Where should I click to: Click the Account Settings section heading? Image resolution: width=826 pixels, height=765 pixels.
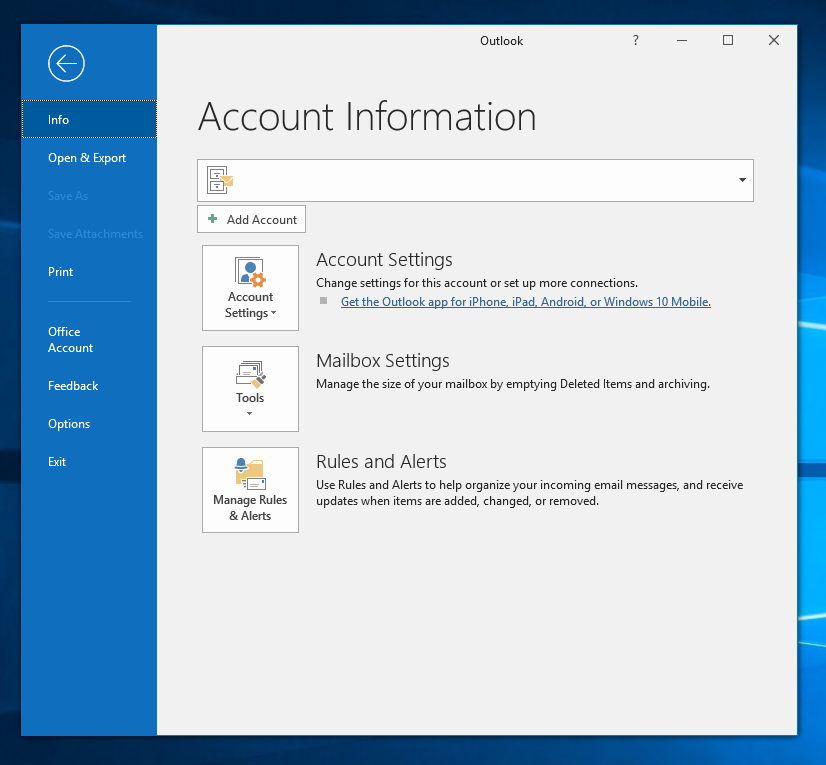pyautogui.click(x=385, y=260)
